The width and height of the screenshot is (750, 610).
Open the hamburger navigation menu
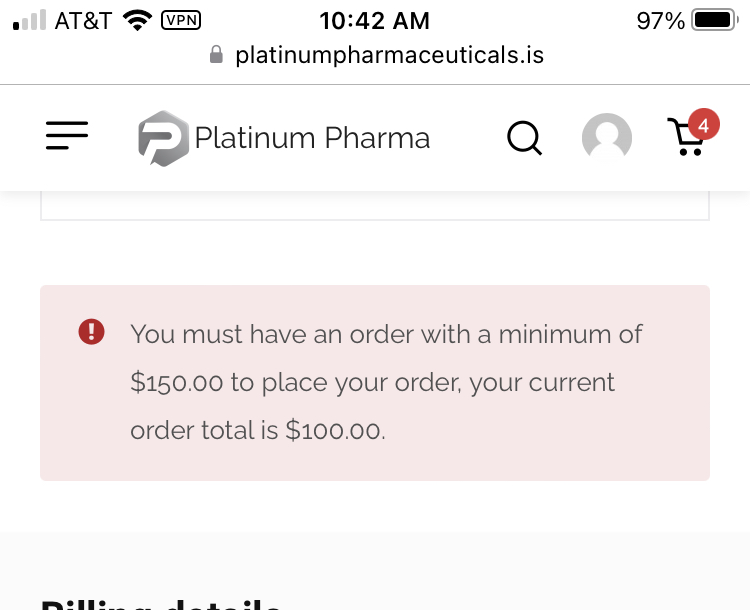pos(67,136)
